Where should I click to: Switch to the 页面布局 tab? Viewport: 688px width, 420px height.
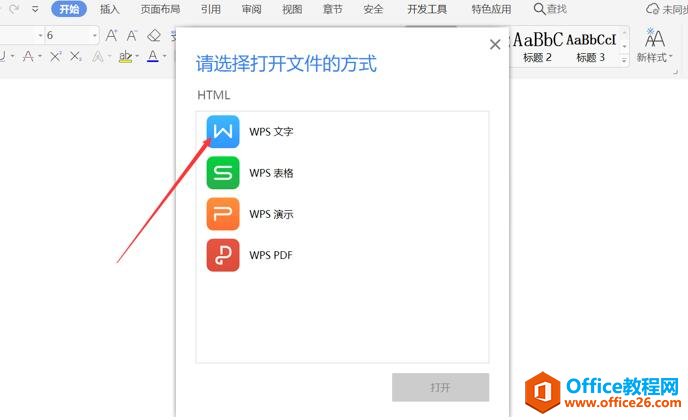point(160,9)
